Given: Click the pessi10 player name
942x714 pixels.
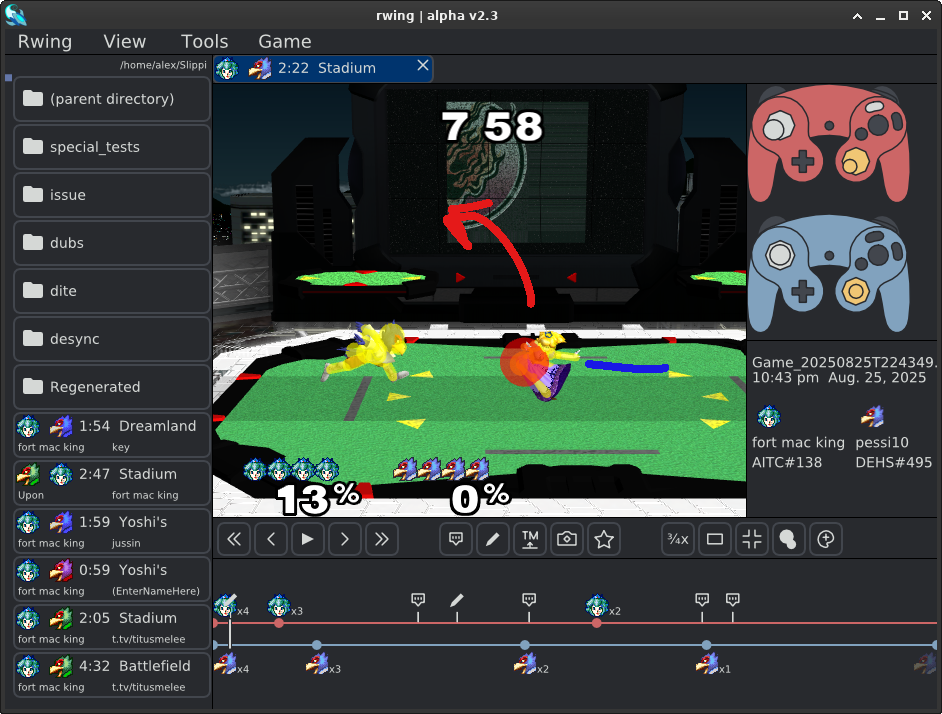Looking at the screenshot, I should 882,442.
